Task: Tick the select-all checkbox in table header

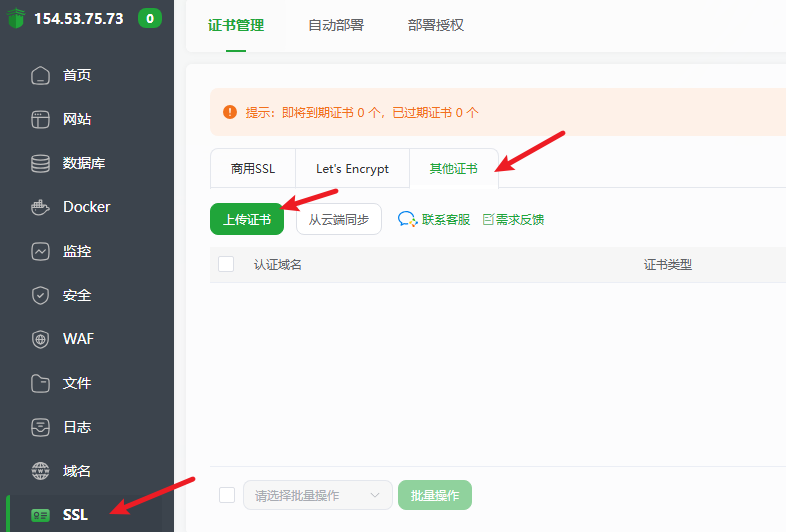Action: (x=226, y=264)
